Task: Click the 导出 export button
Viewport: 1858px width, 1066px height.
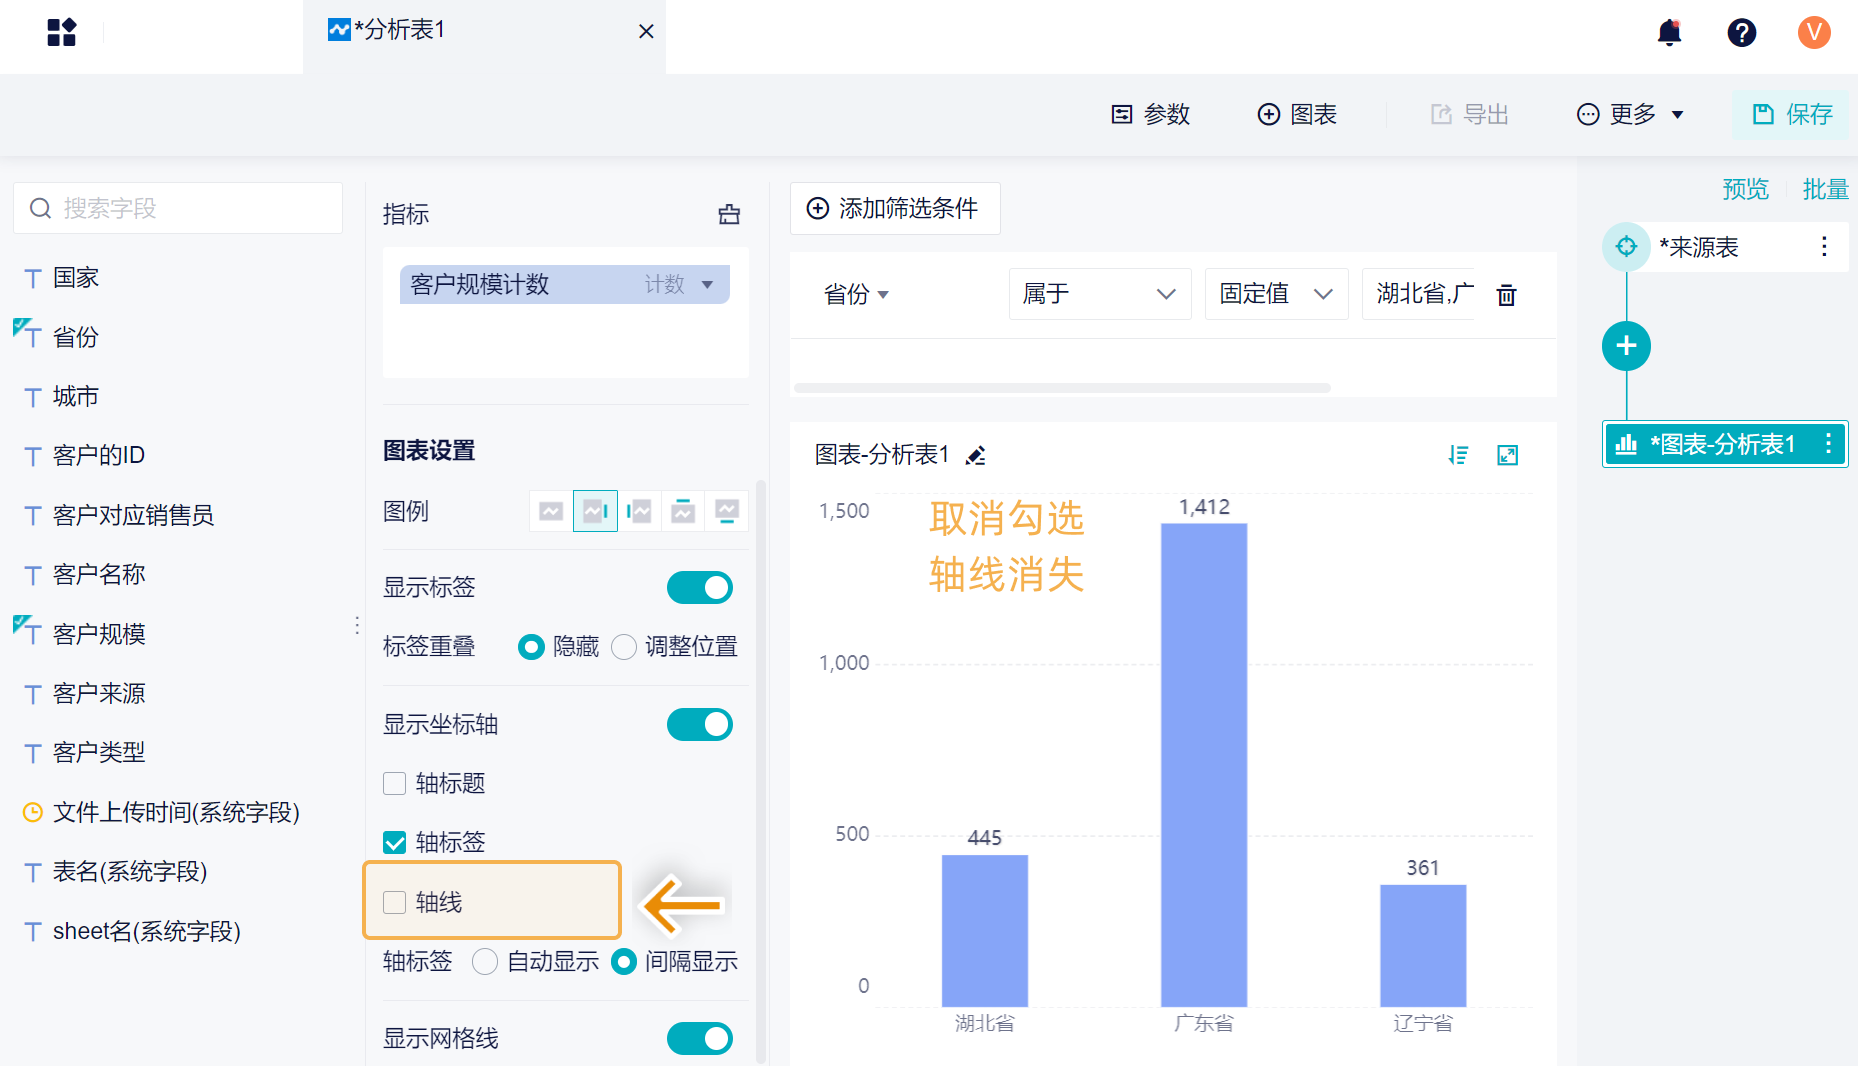Action: [x=1470, y=114]
